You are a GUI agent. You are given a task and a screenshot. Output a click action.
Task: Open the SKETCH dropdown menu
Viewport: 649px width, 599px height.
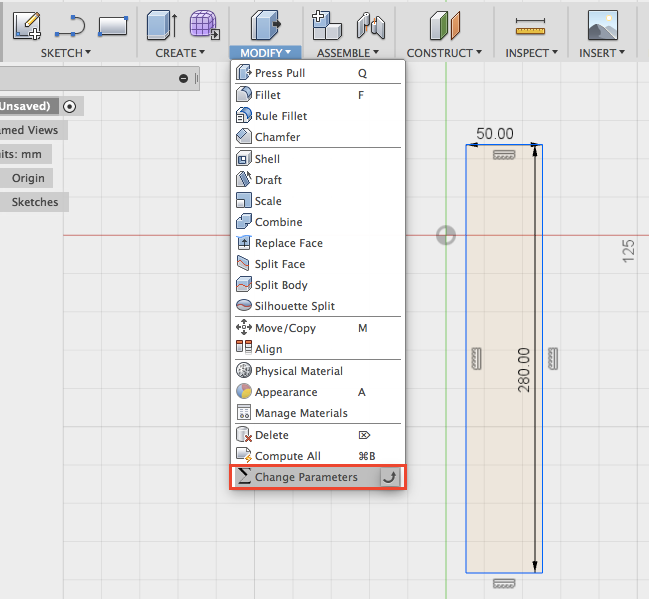pos(65,53)
